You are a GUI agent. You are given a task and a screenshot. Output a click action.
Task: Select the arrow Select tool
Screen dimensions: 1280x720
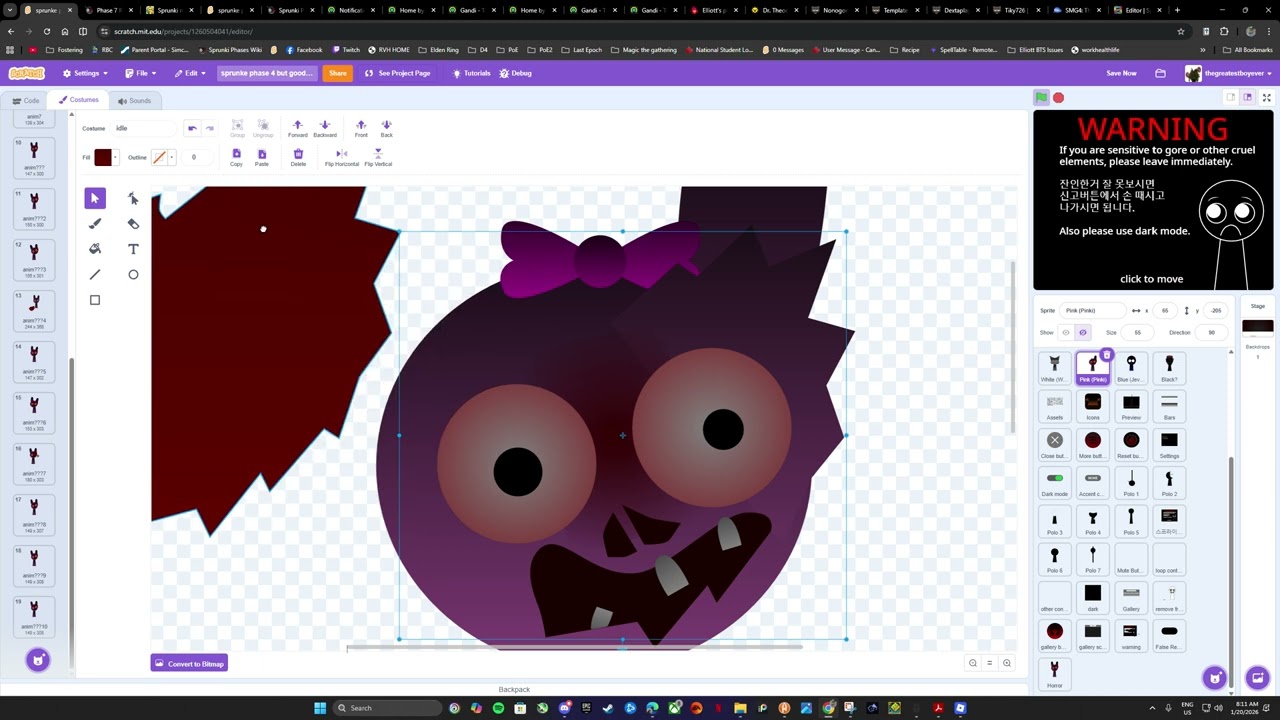95,198
